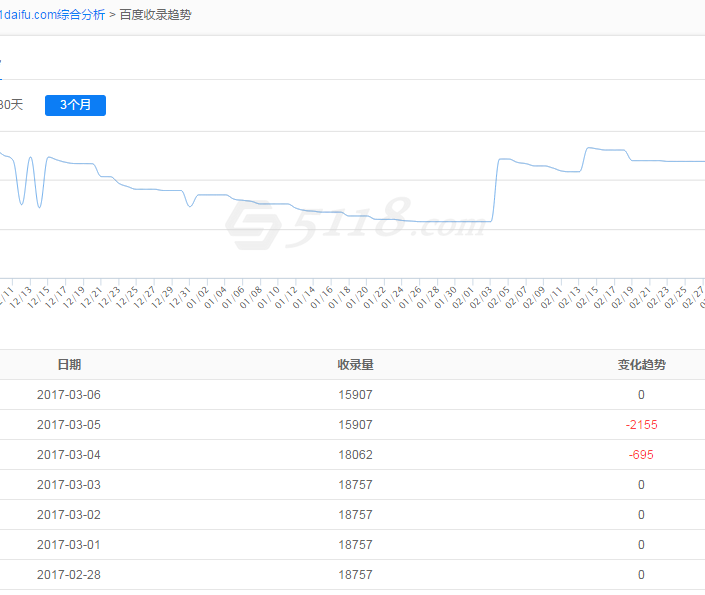This screenshot has height=595, width=705.
Task: Select the 3个月 time range button
Action: click(x=75, y=105)
